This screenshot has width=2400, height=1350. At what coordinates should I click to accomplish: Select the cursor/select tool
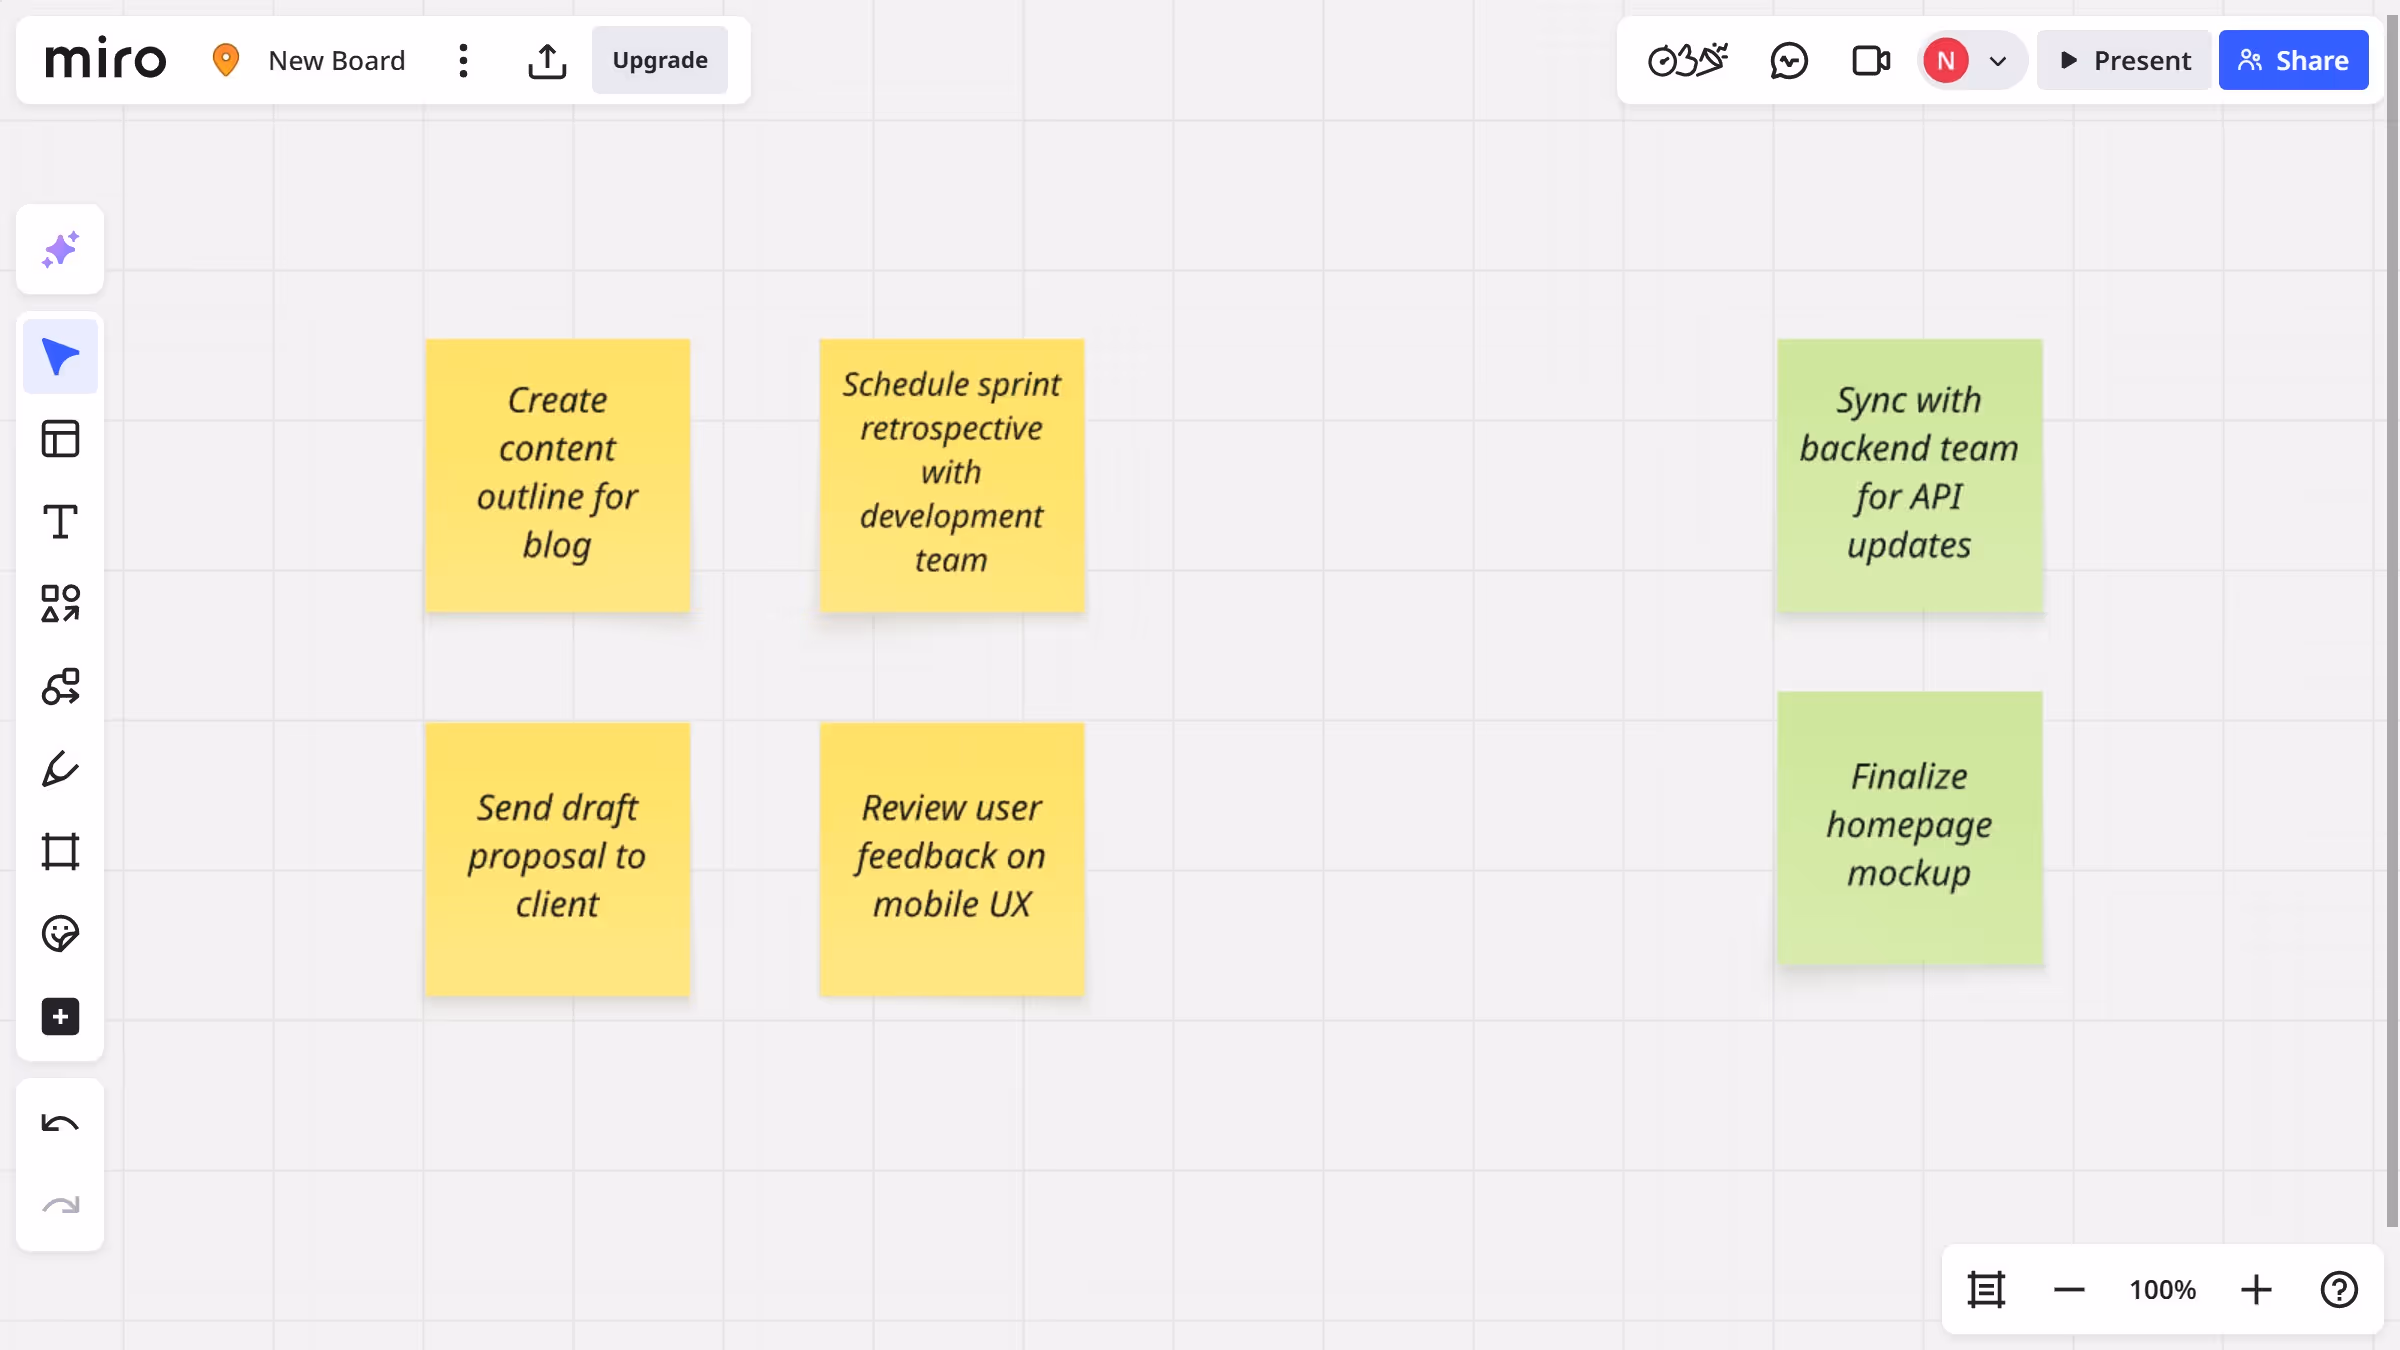[60, 356]
